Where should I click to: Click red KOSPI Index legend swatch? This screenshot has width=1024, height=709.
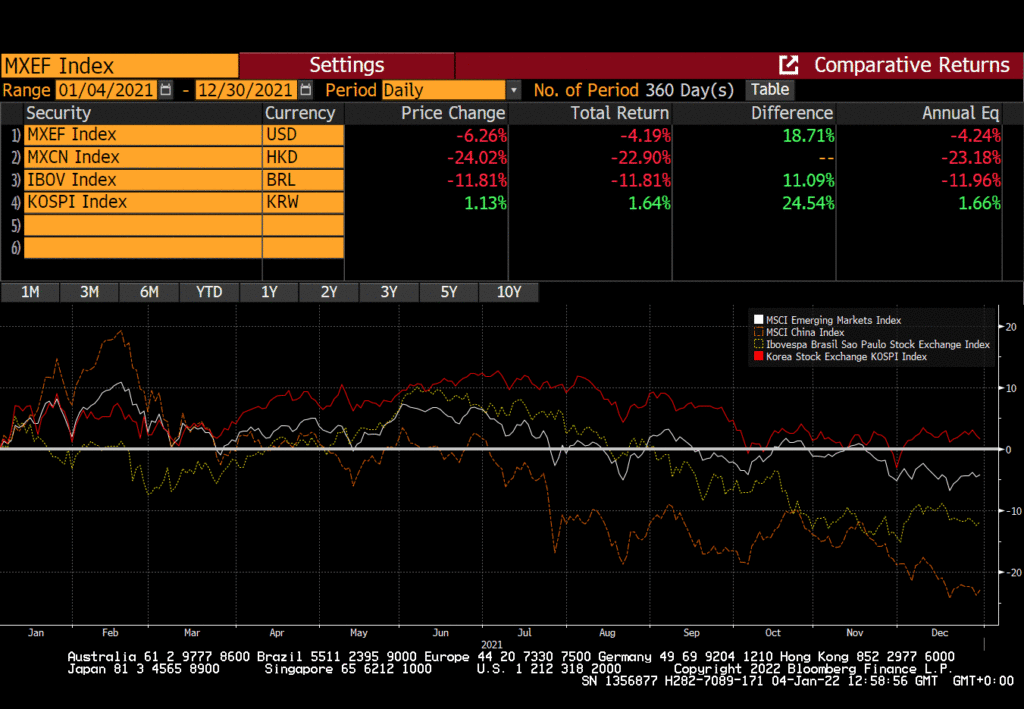click(758, 356)
